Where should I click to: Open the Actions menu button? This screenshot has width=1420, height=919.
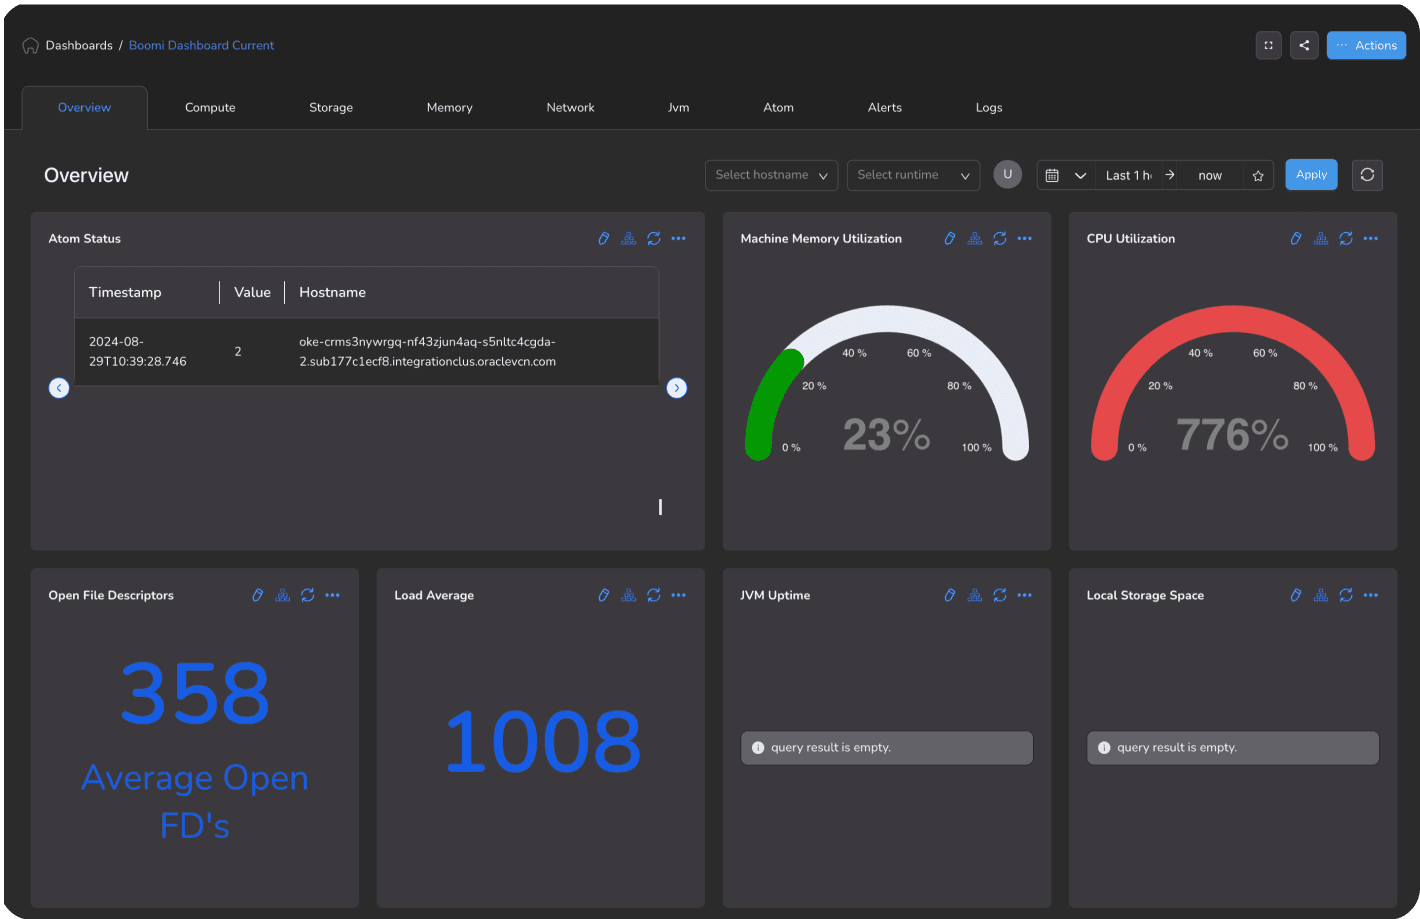tap(1366, 45)
